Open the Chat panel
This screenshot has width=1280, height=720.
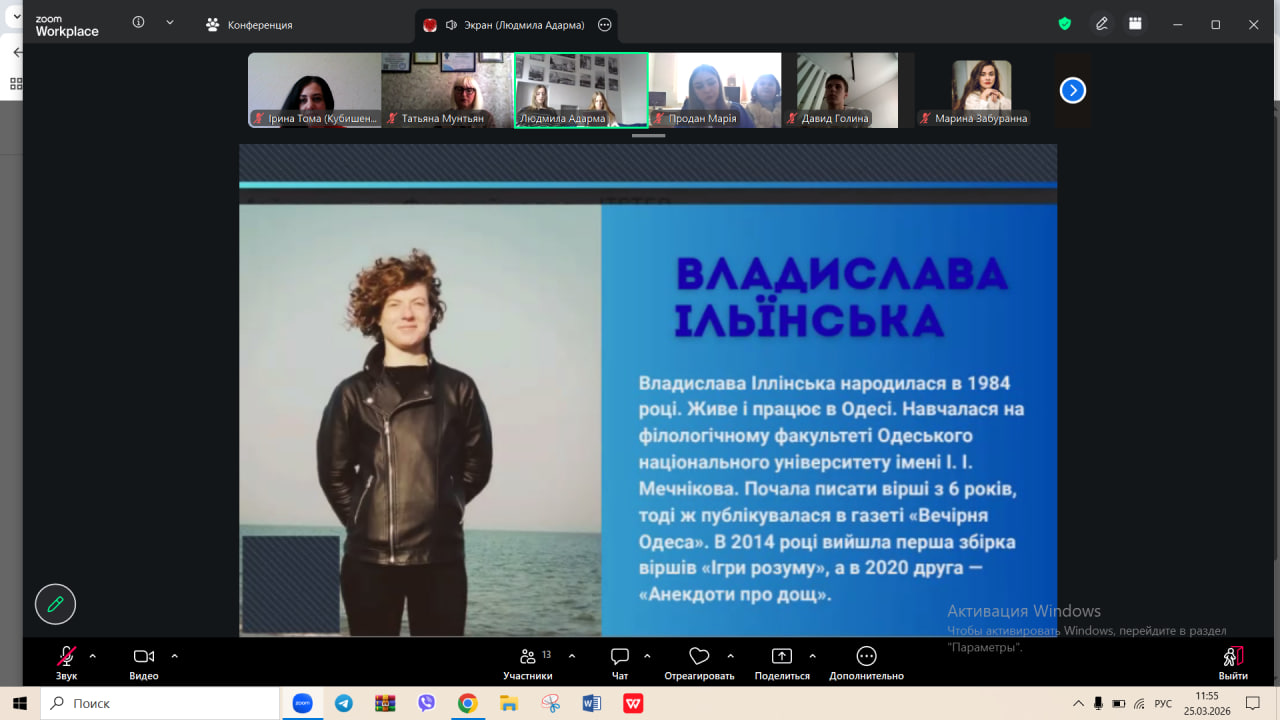(x=620, y=662)
